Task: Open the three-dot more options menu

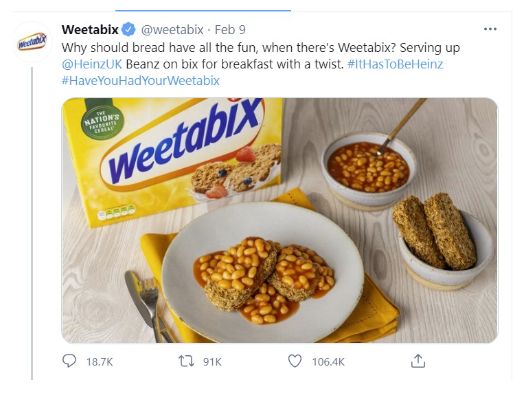Action: pyautogui.click(x=490, y=29)
